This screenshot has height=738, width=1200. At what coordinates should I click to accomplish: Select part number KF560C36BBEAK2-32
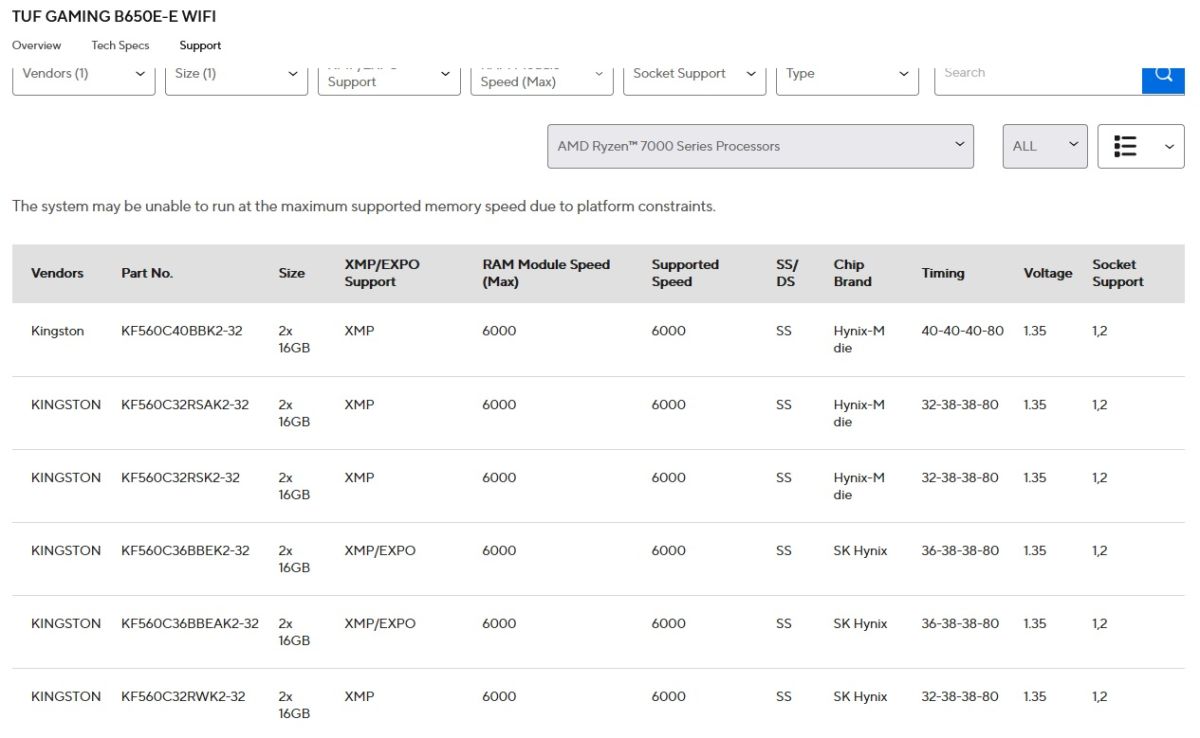pyautogui.click(x=190, y=624)
